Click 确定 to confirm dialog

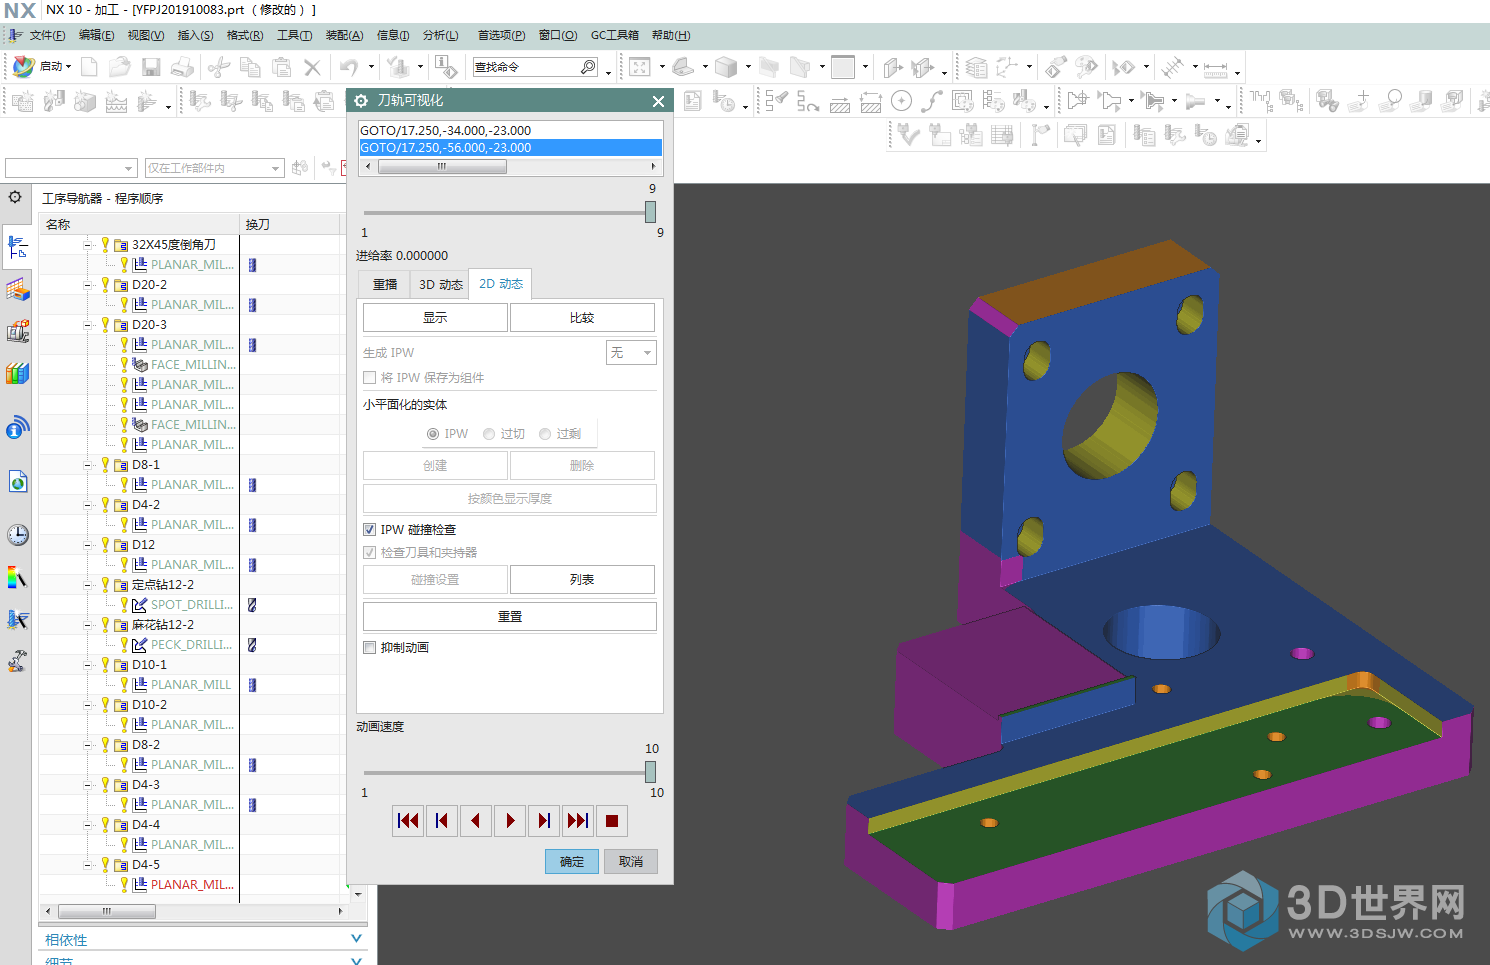point(572,862)
